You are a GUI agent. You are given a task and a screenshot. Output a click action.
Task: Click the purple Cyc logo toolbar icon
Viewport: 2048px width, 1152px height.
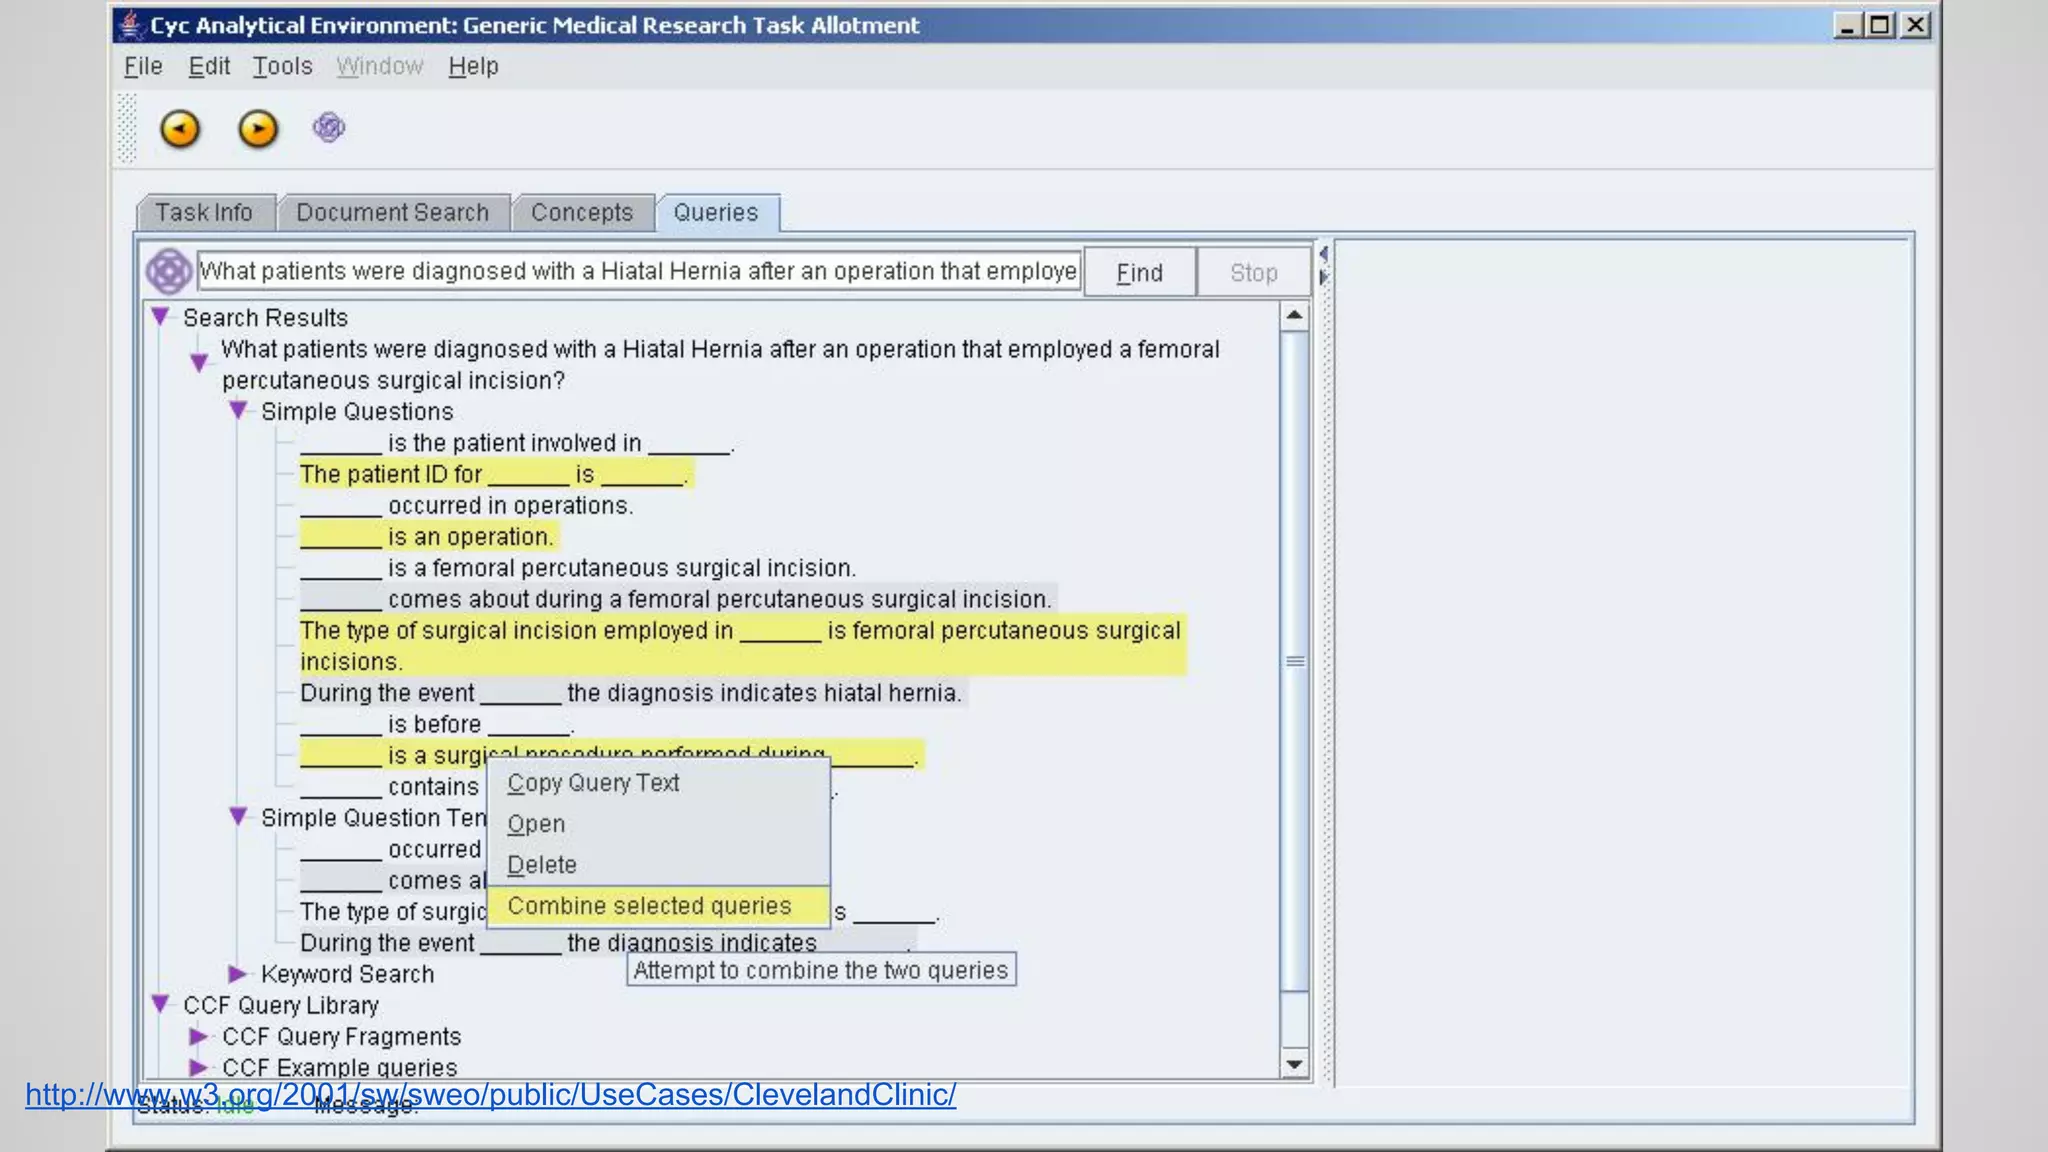(x=329, y=127)
